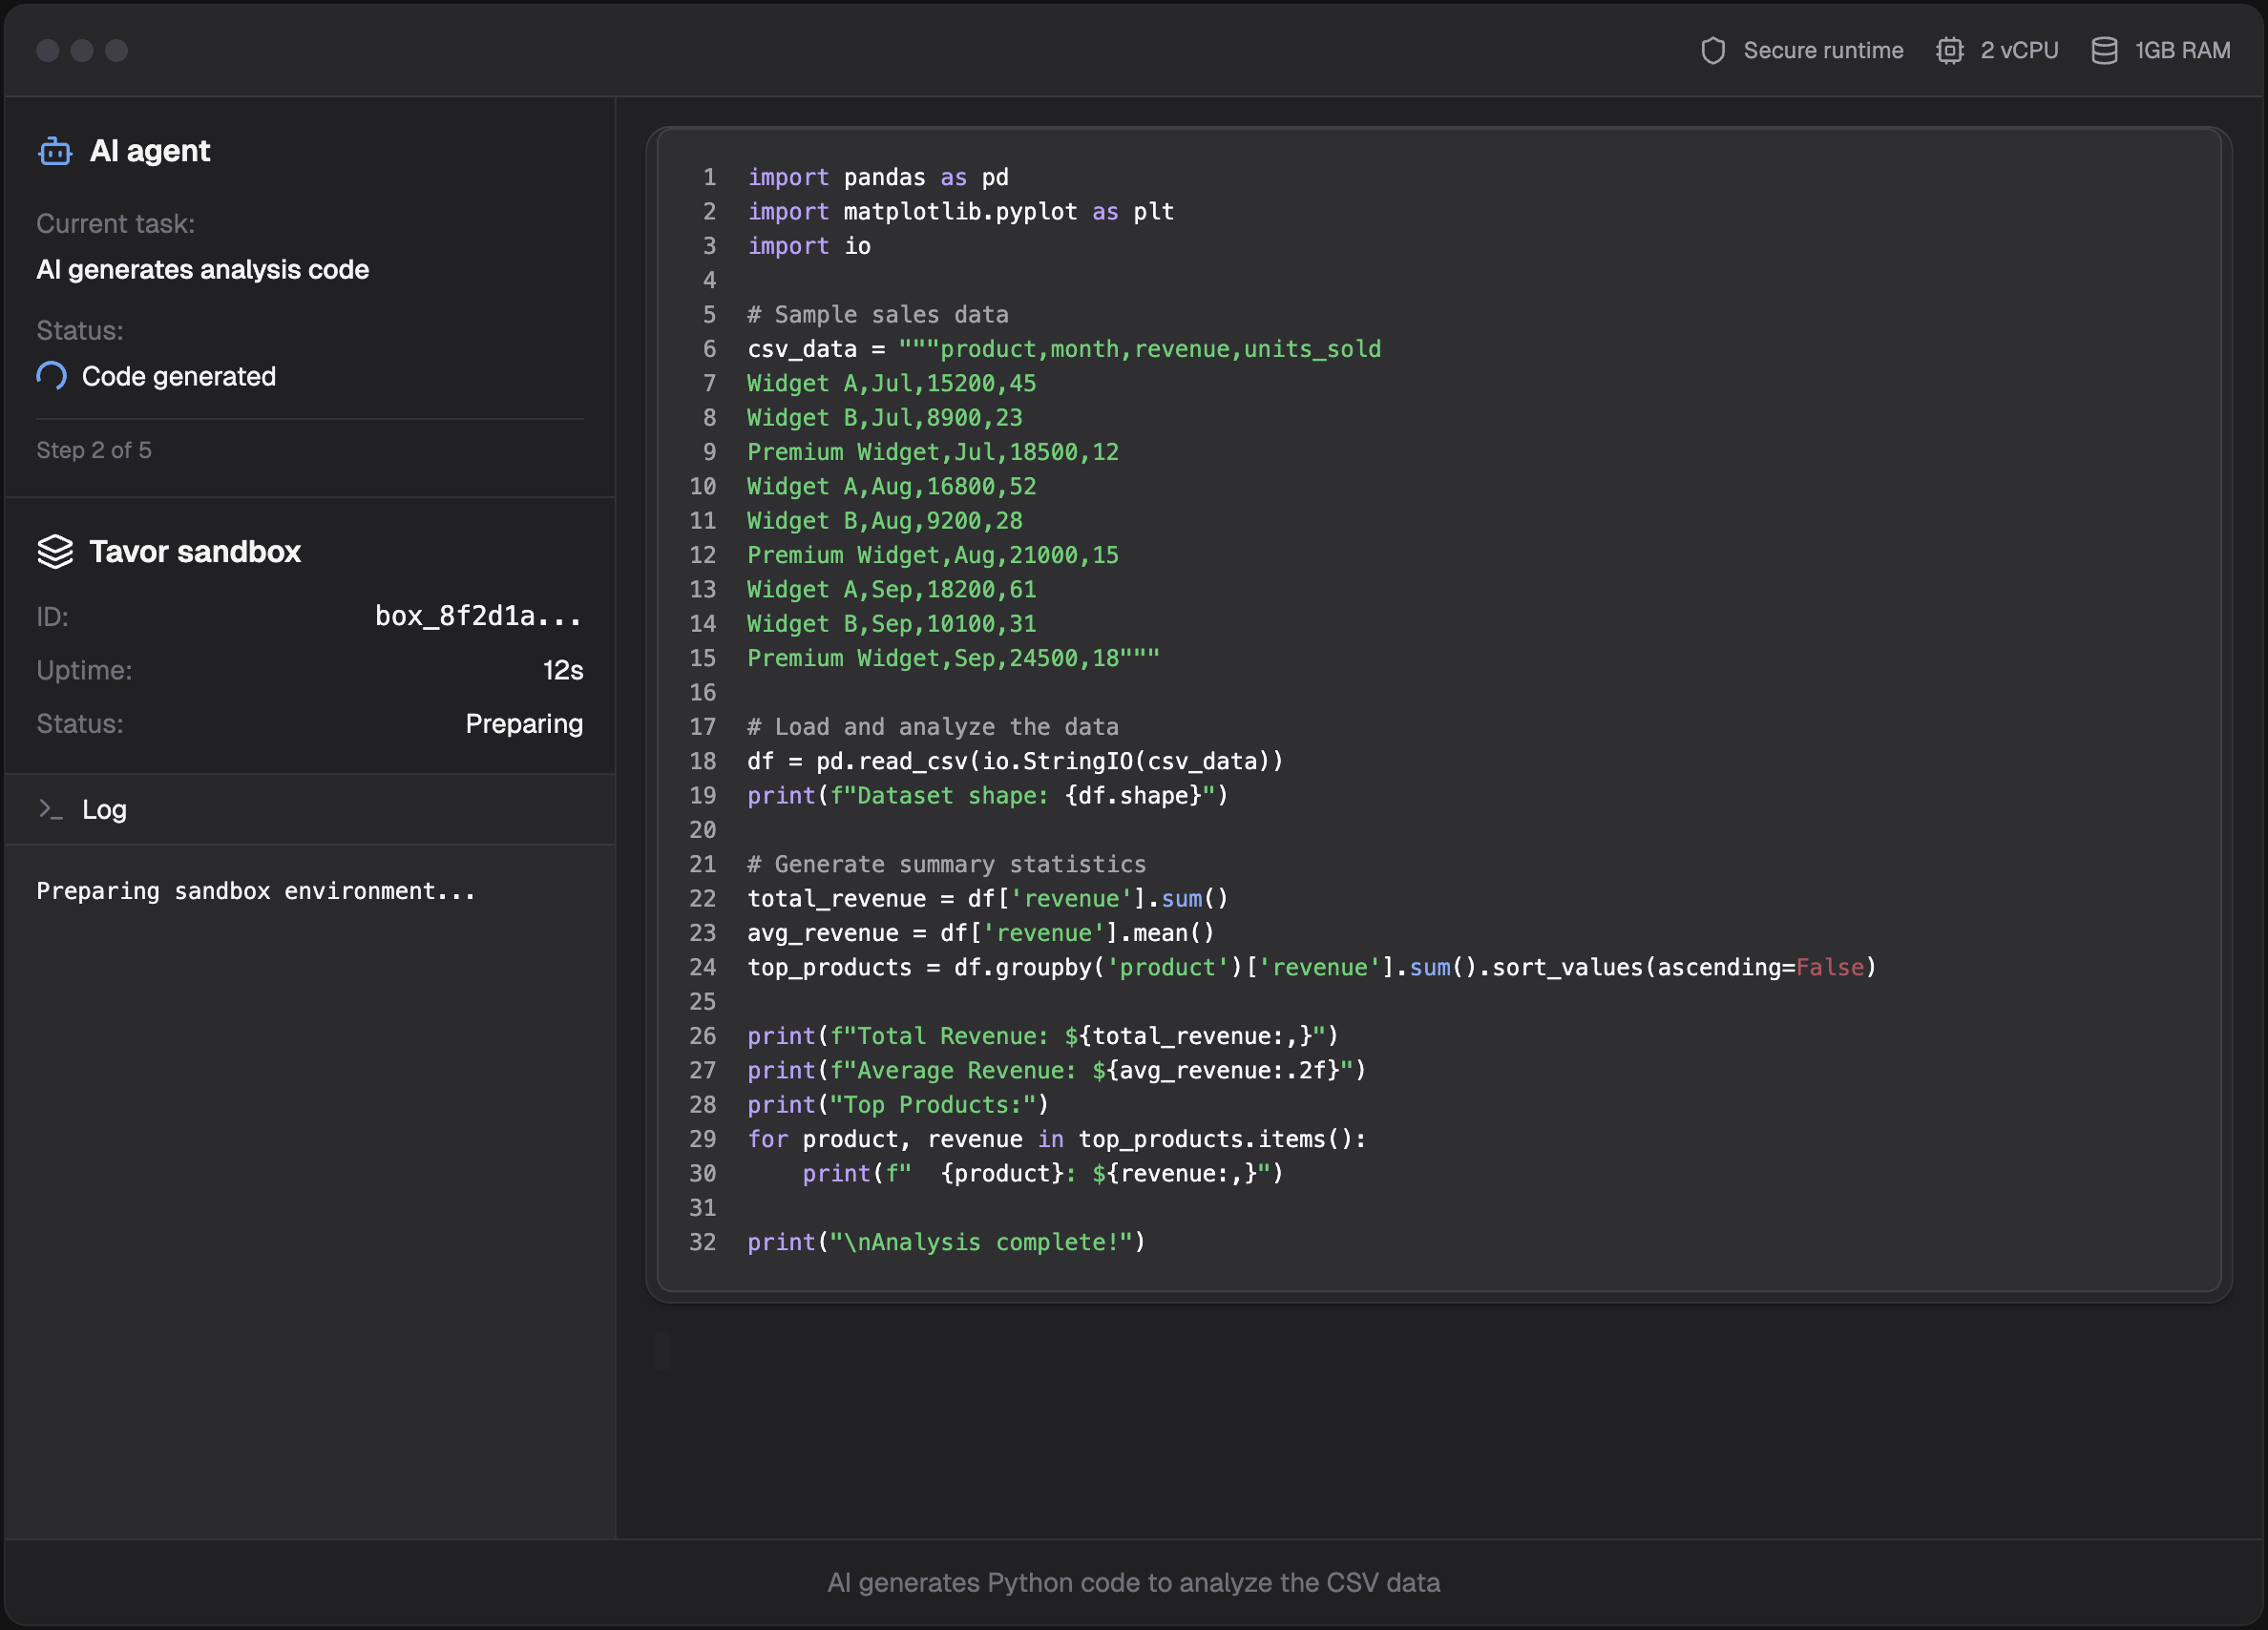The image size is (2268, 1630).
Task: Click the pd.read_csv code line
Action: click(1015, 761)
